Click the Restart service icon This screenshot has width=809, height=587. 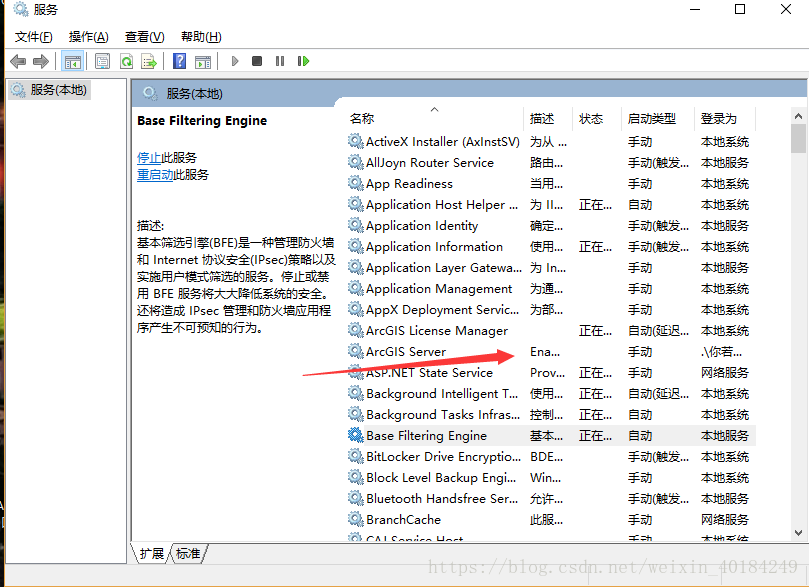click(x=303, y=61)
